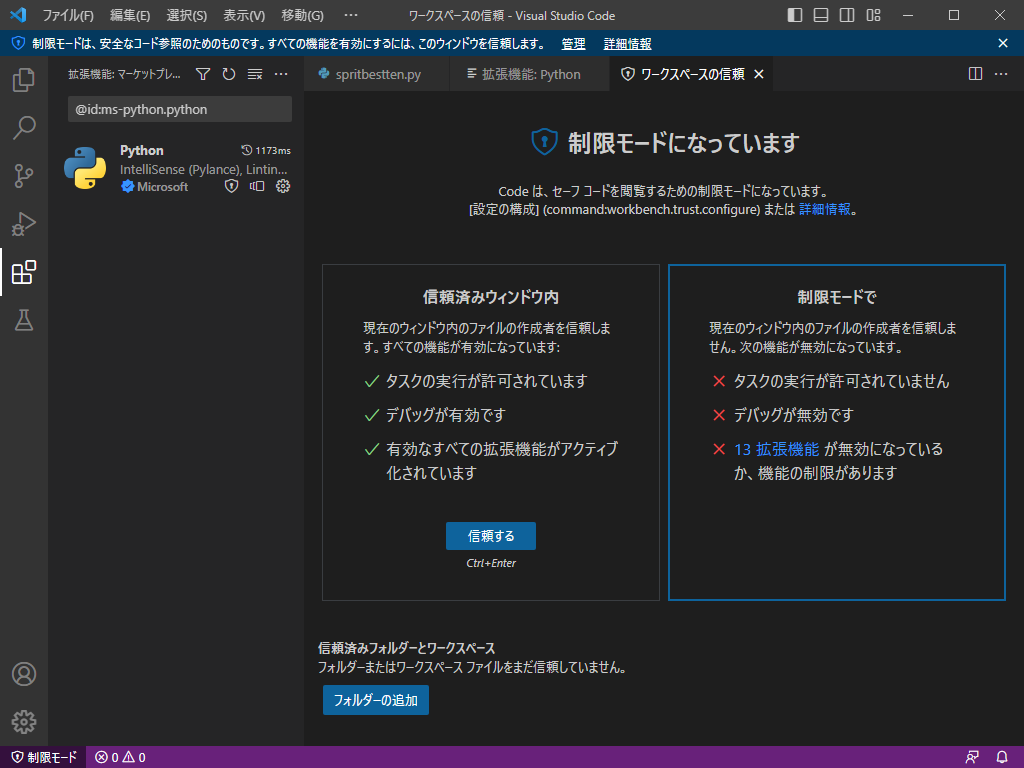This screenshot has height=768, width=1024.
Task: Dismiss the restricted mode banner
Action: tap(1003, 43)
